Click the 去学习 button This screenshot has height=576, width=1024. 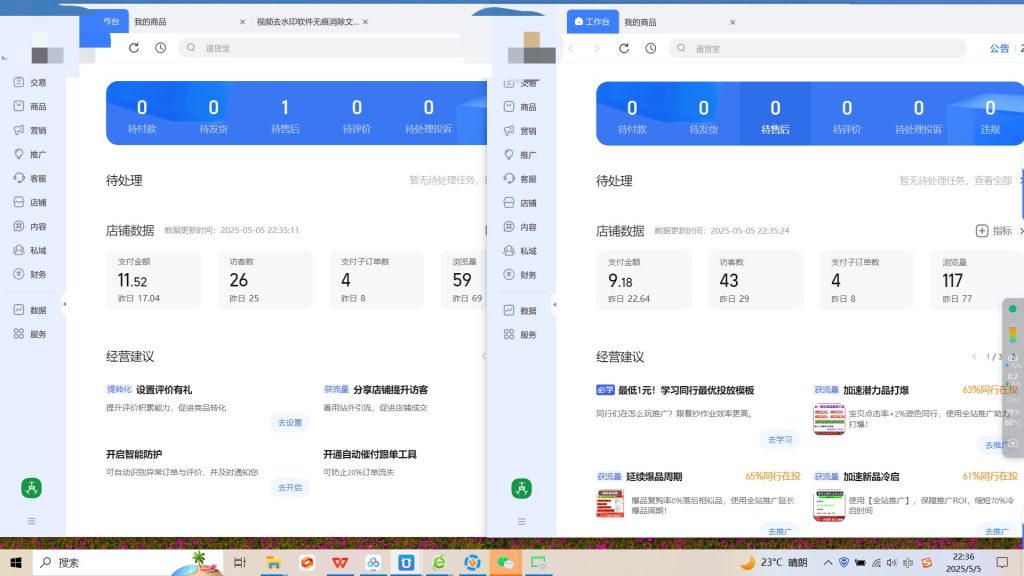coord(780,440)
